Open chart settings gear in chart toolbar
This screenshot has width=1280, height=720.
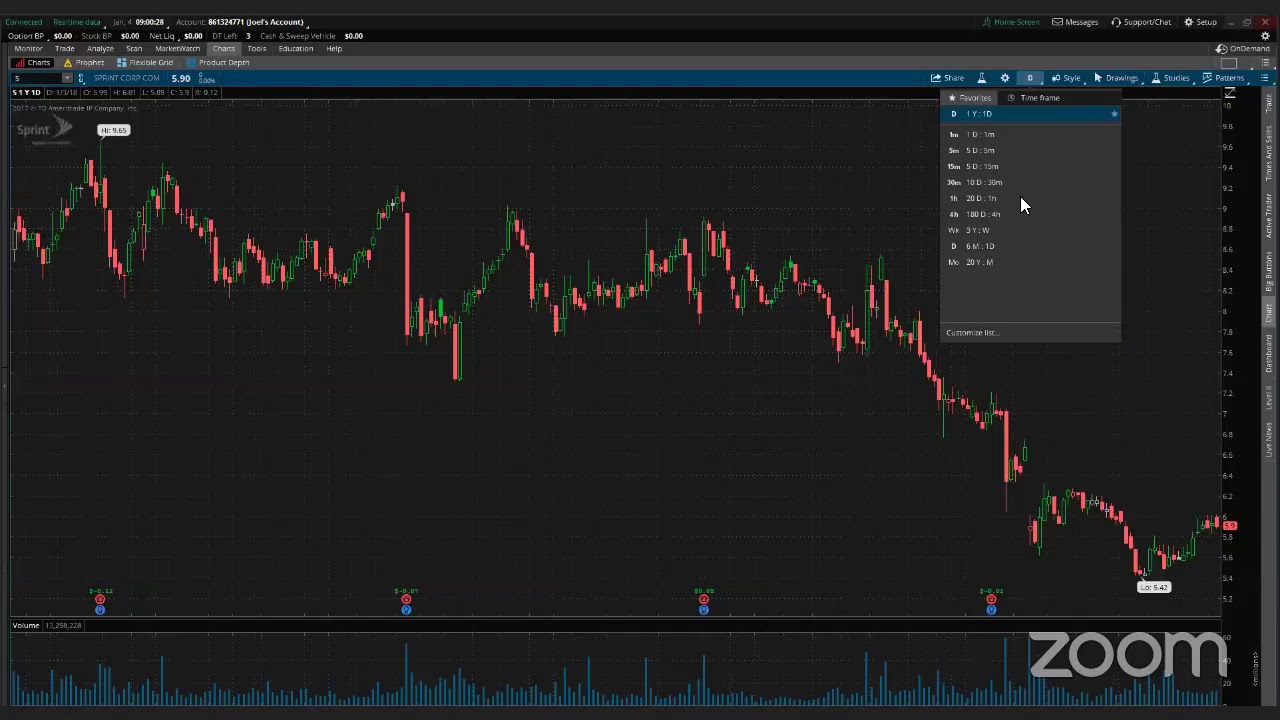coord(1005,78)
